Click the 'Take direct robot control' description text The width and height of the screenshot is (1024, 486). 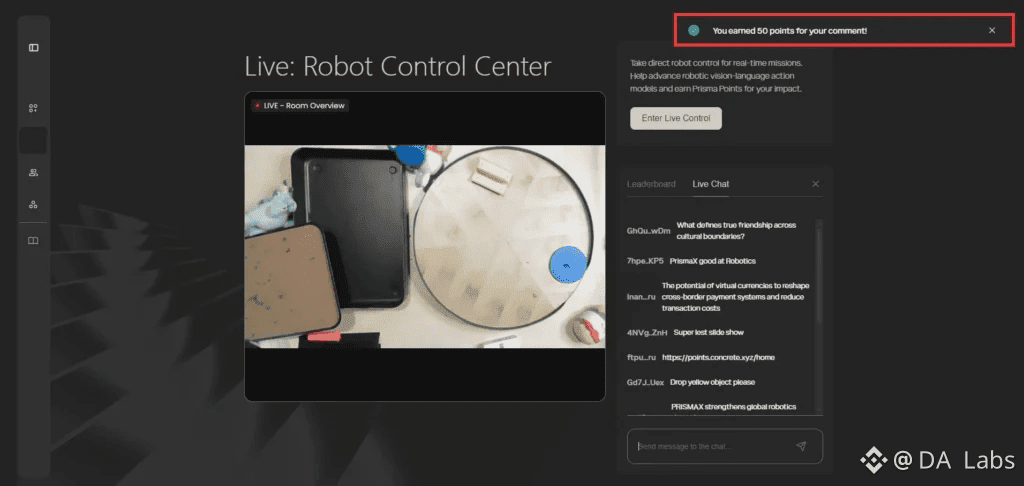tap(716, 76)
